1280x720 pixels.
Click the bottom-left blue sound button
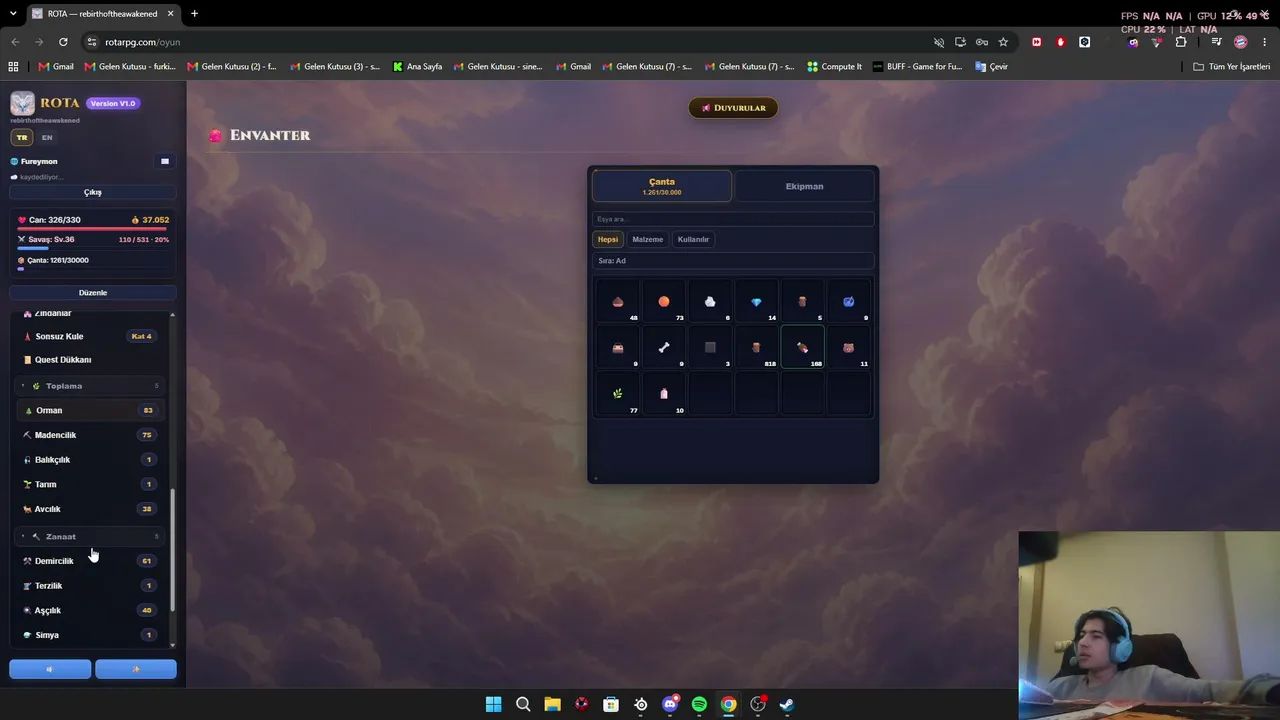click(x=50, y=669)
